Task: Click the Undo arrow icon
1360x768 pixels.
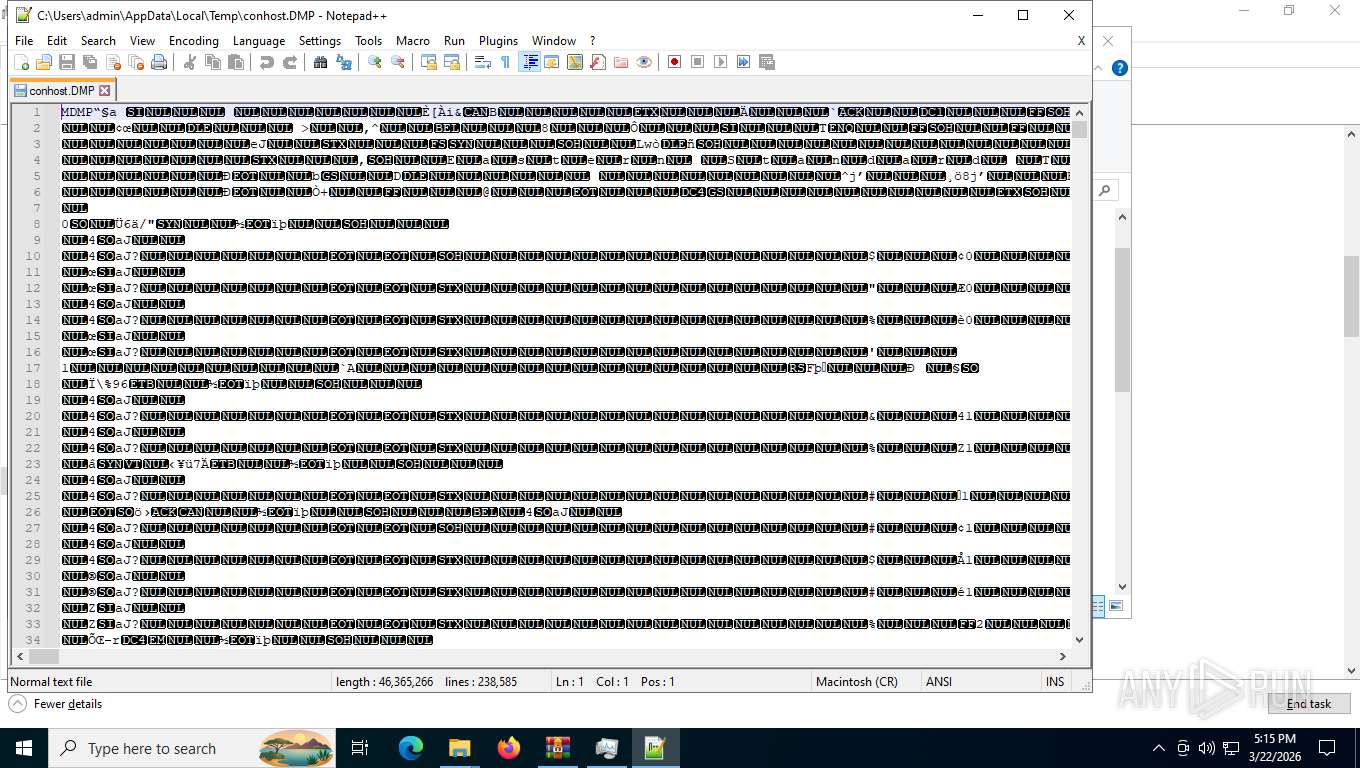Action: [267, 62]
